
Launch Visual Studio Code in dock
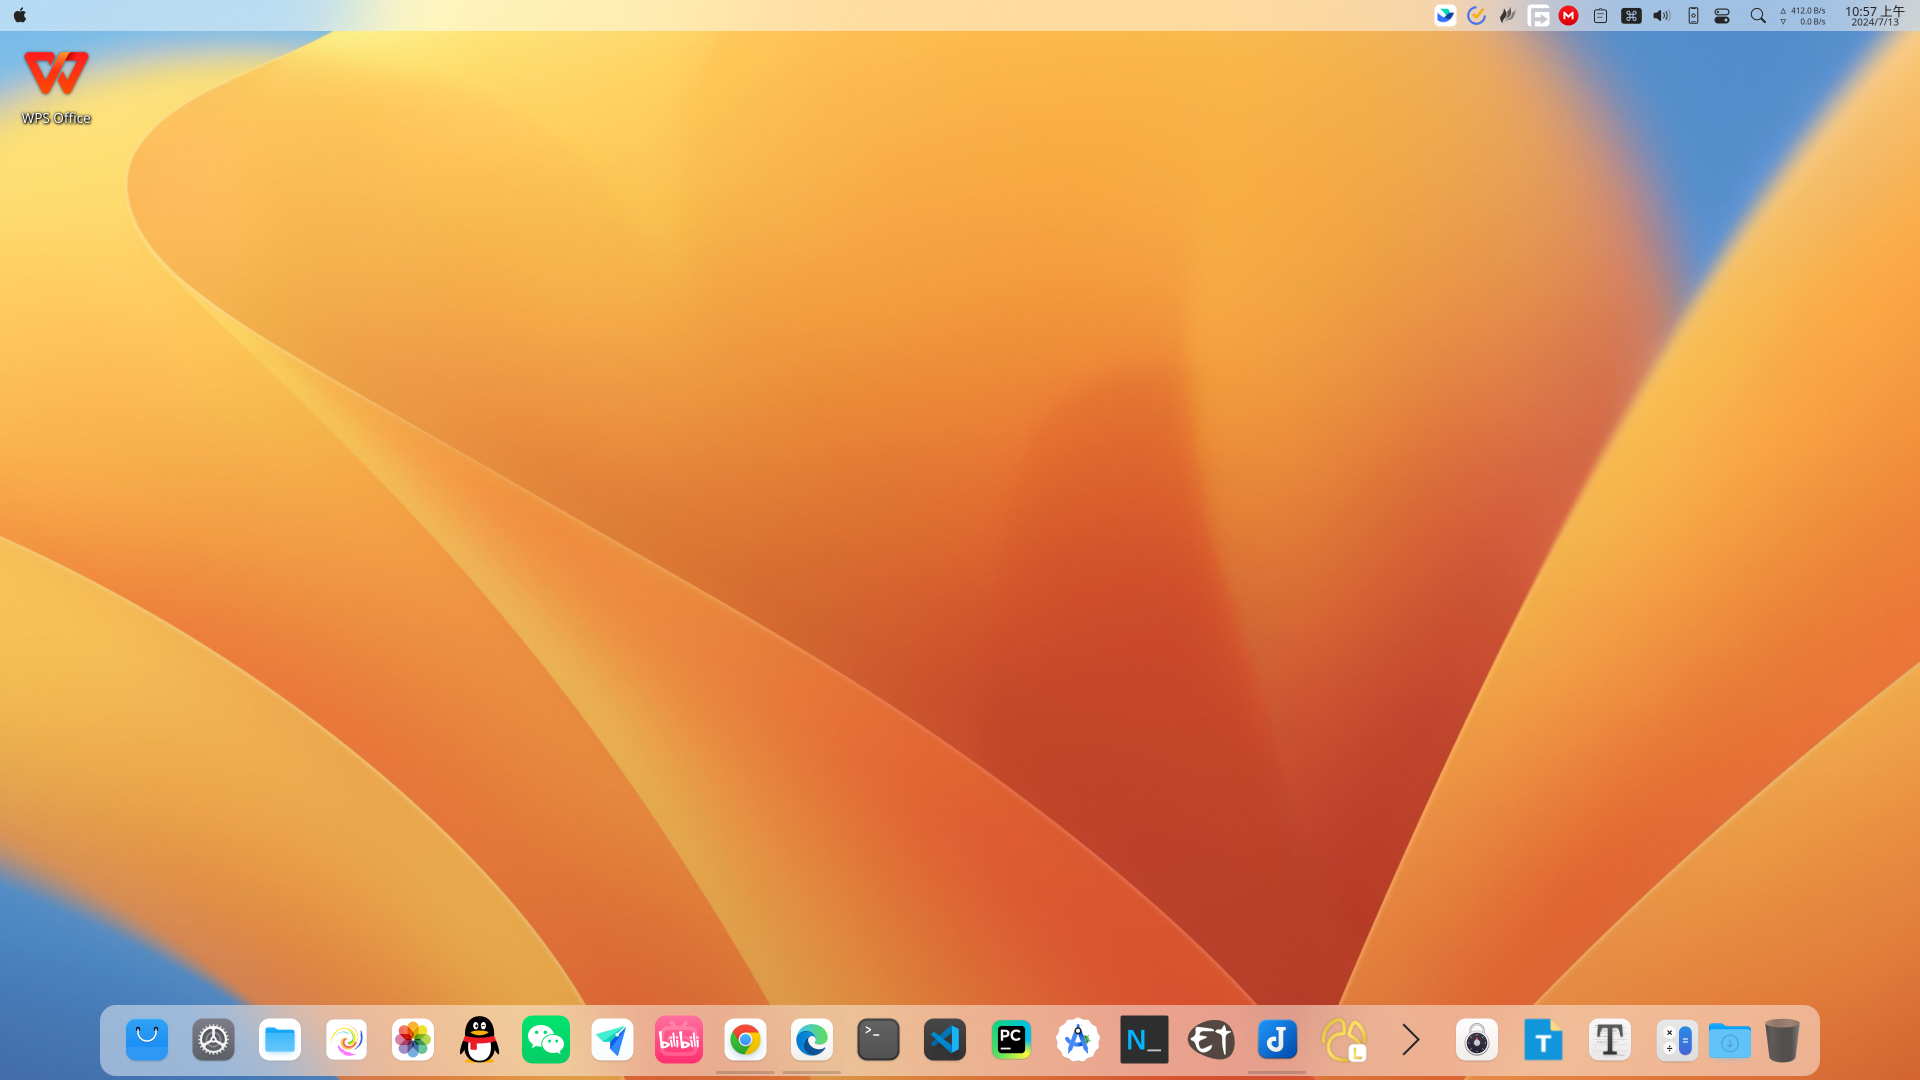[945, 1040]
